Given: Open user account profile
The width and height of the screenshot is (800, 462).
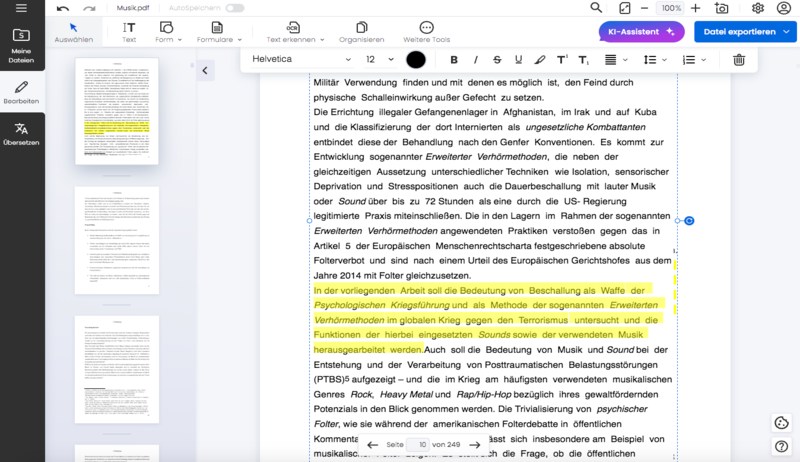Looking at the screenshot, I should tap(784, 8).
